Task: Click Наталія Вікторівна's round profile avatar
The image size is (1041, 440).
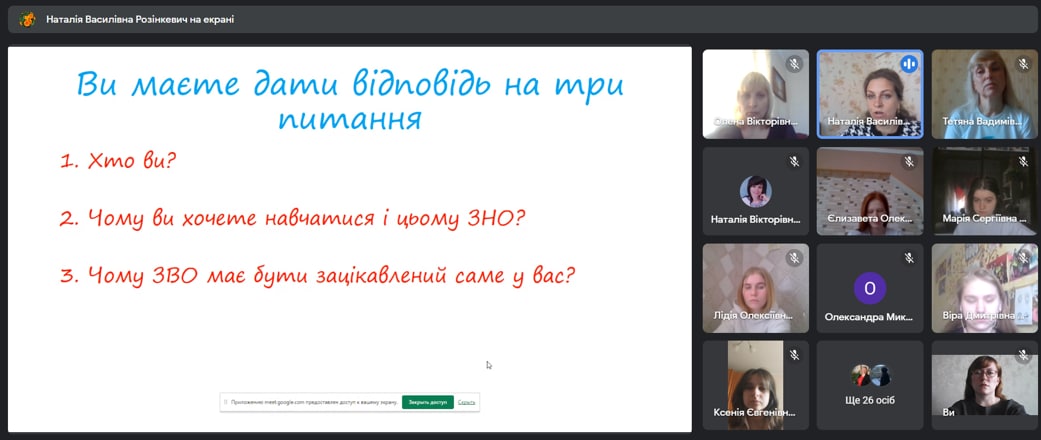Action: [x=756, y=191]
